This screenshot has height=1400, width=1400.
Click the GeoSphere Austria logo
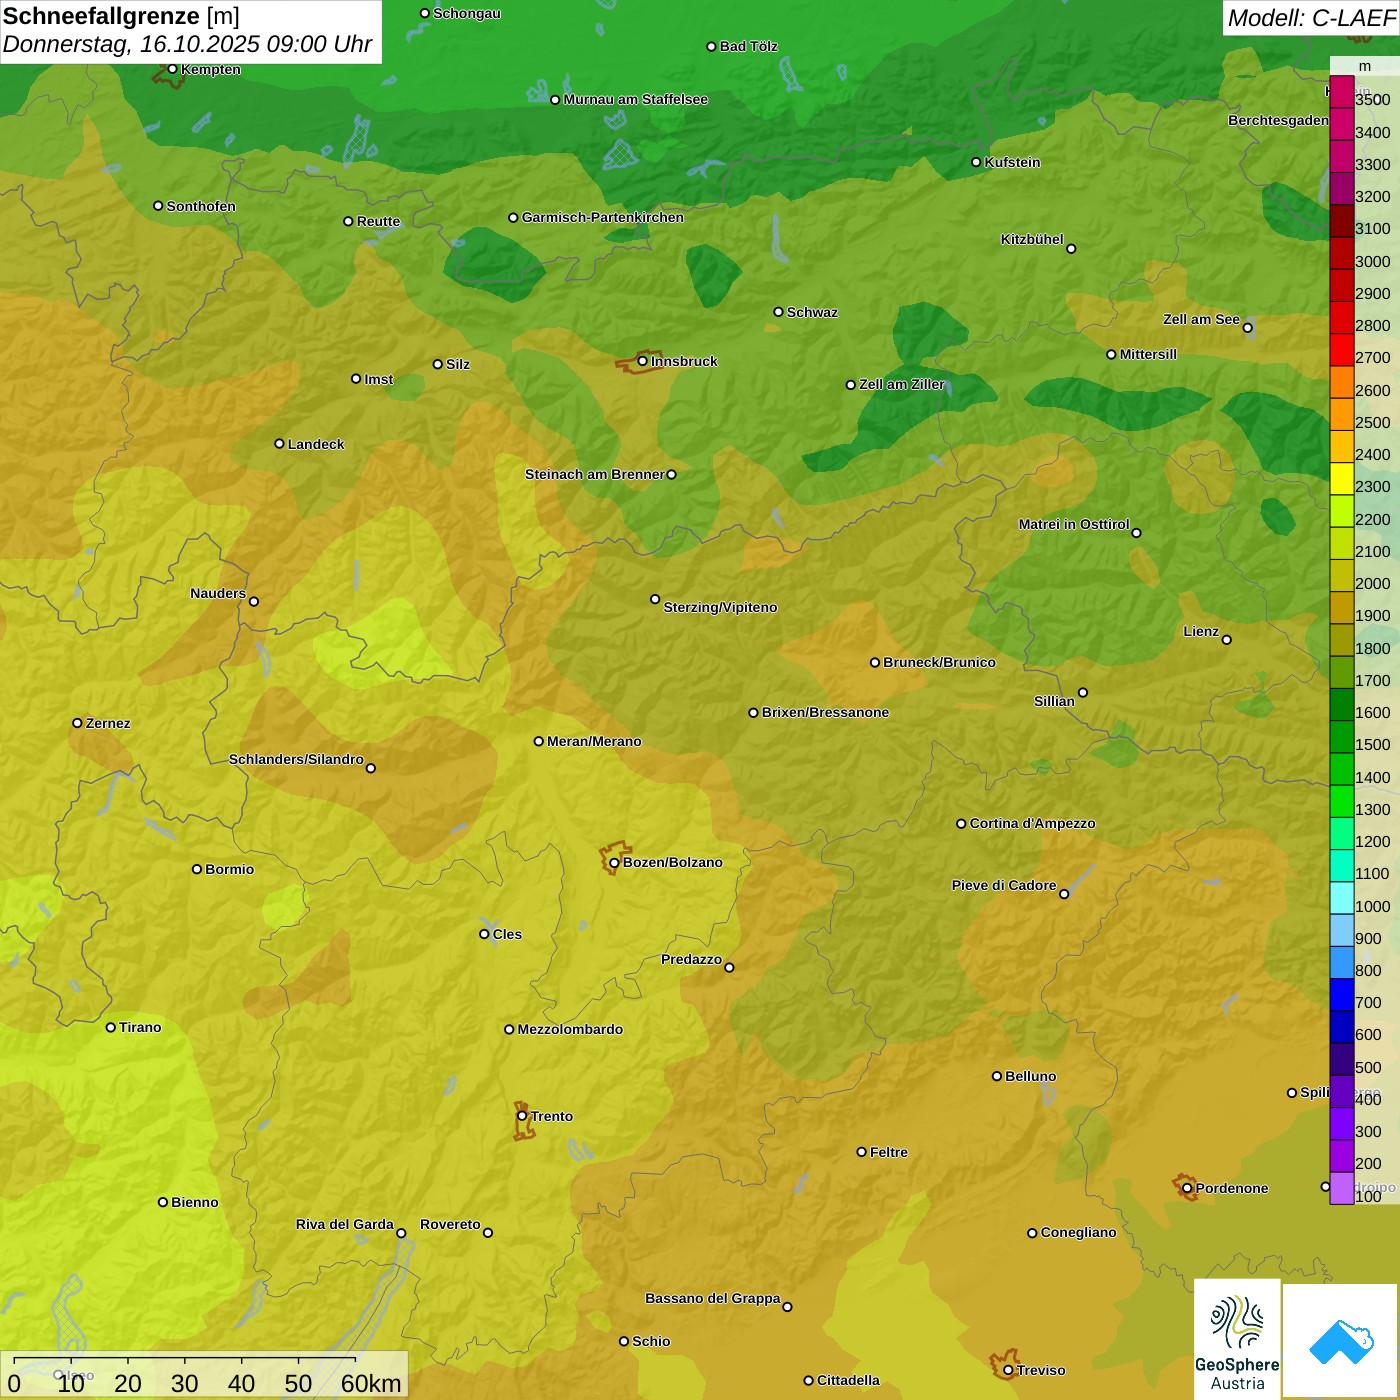click(1237, 1338)
